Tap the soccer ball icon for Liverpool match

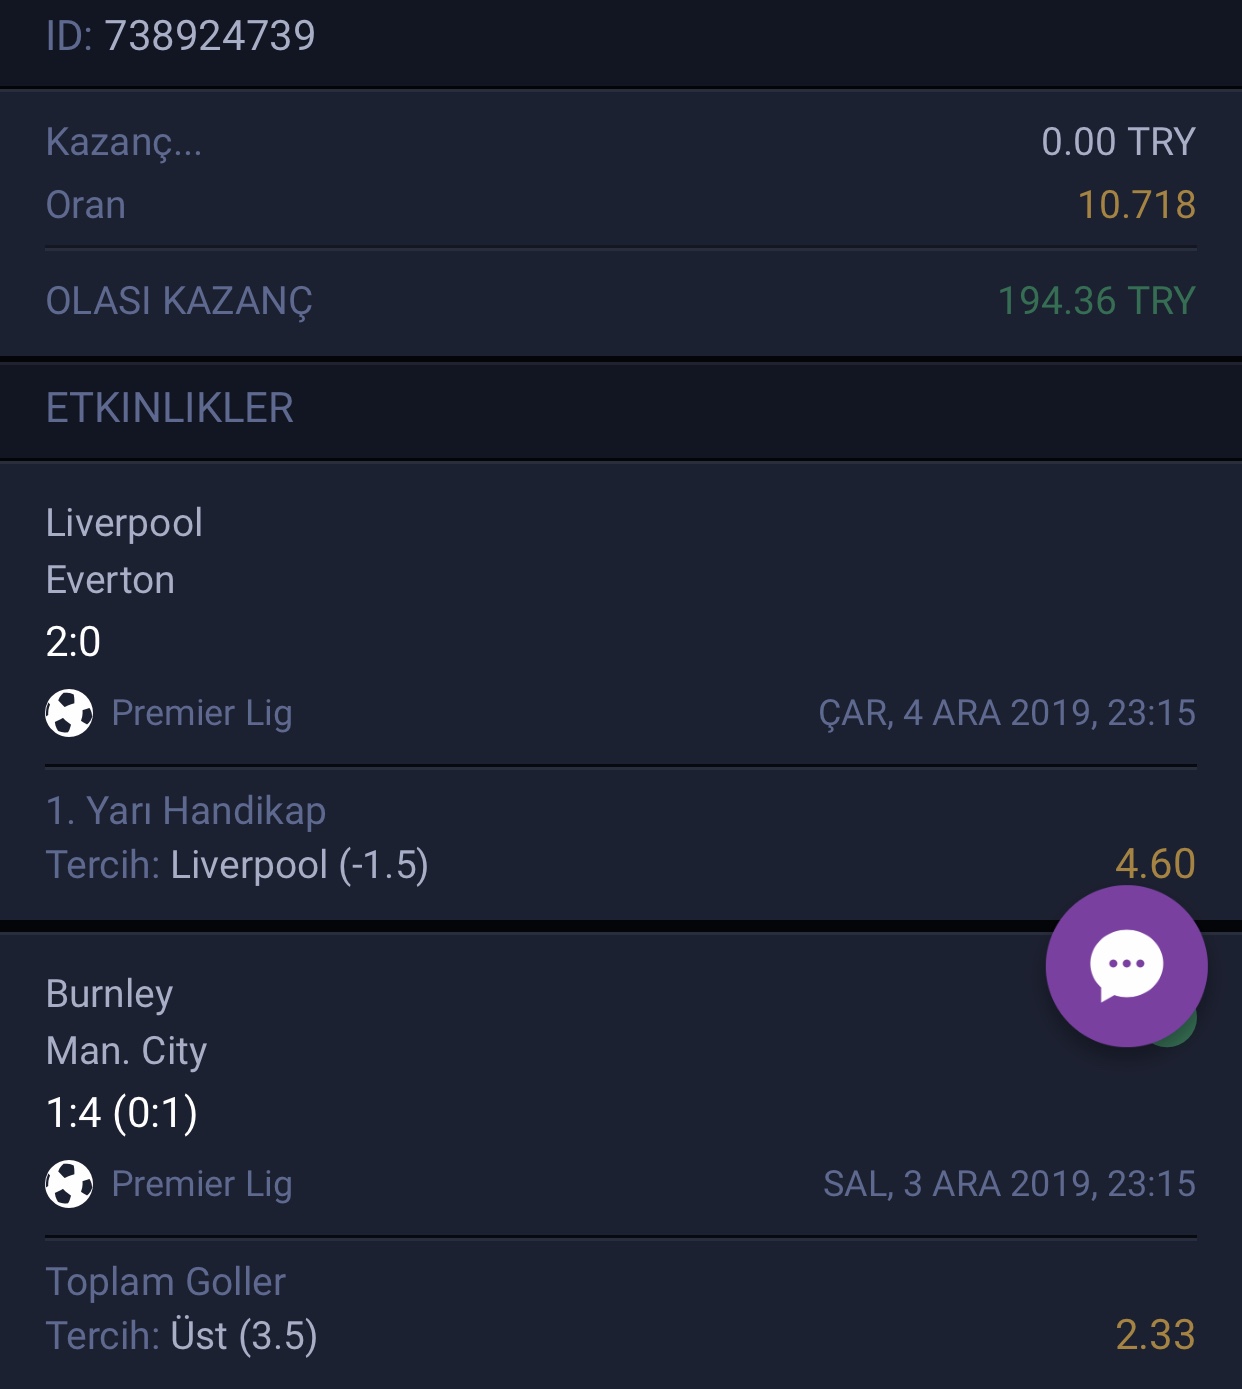click(69, 713)
